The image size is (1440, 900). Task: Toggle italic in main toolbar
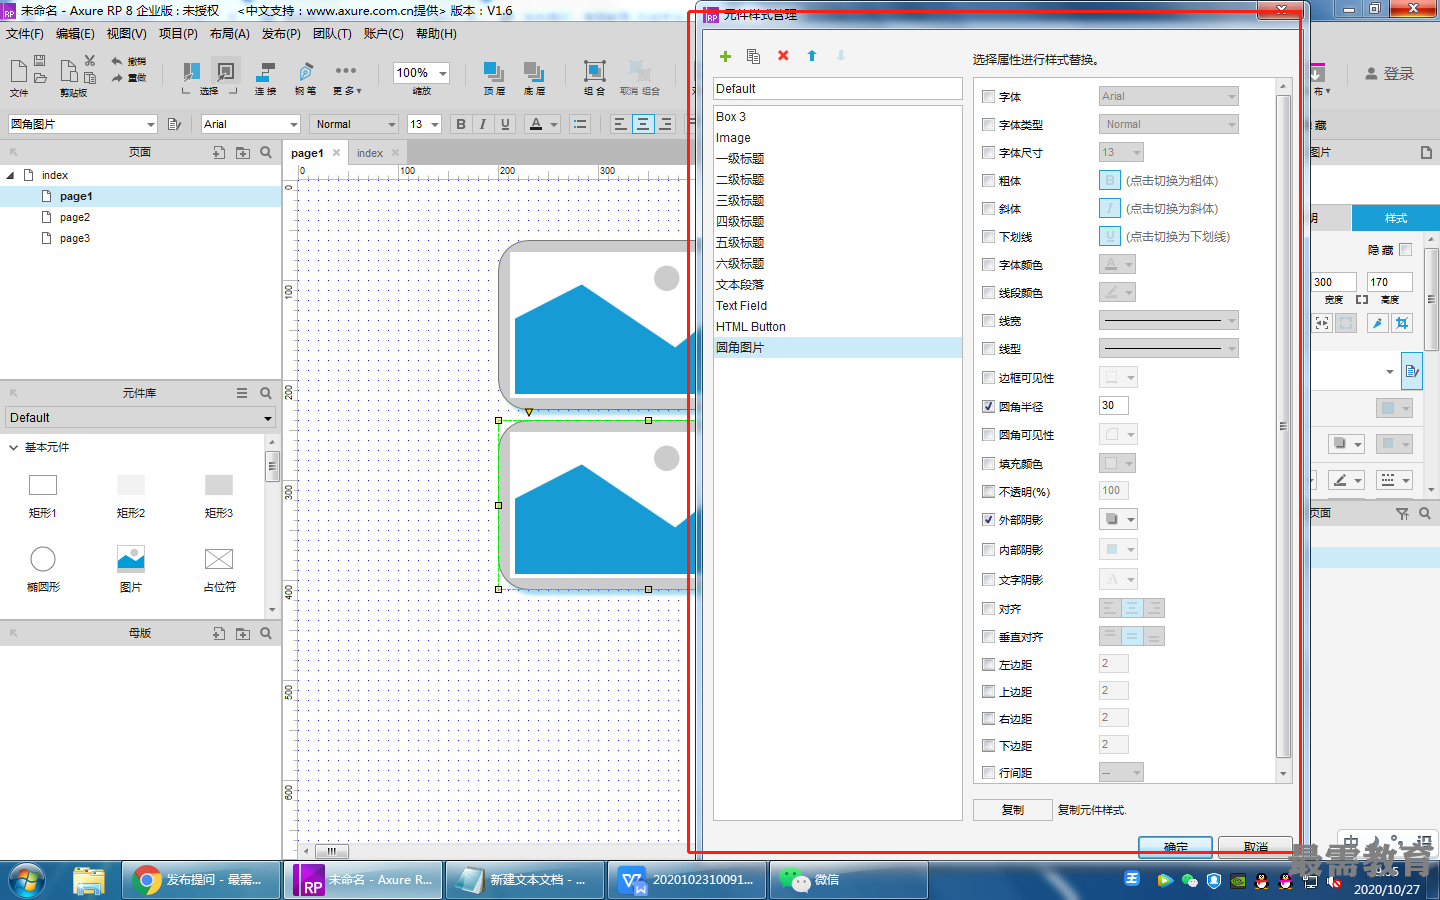click(483, 124)
